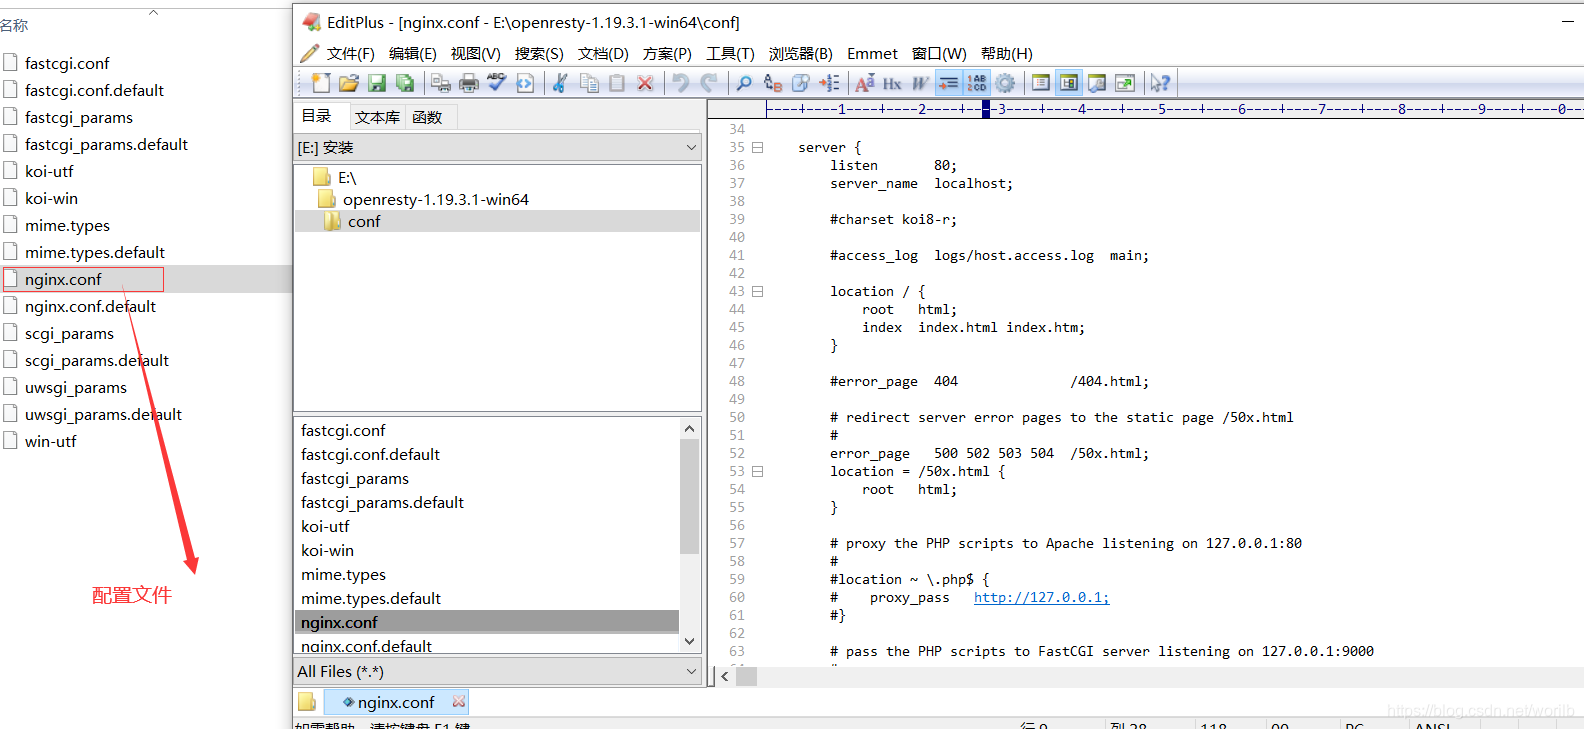Open the 文件(F) menu
This screenshot has height=729, width=1584.
350,54
